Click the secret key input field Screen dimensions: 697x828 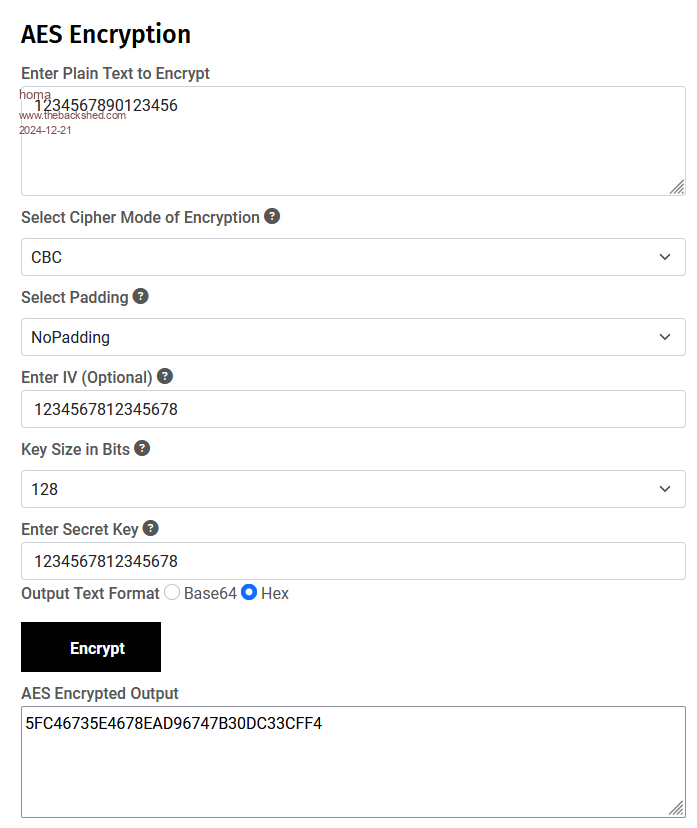click(353, 561)
